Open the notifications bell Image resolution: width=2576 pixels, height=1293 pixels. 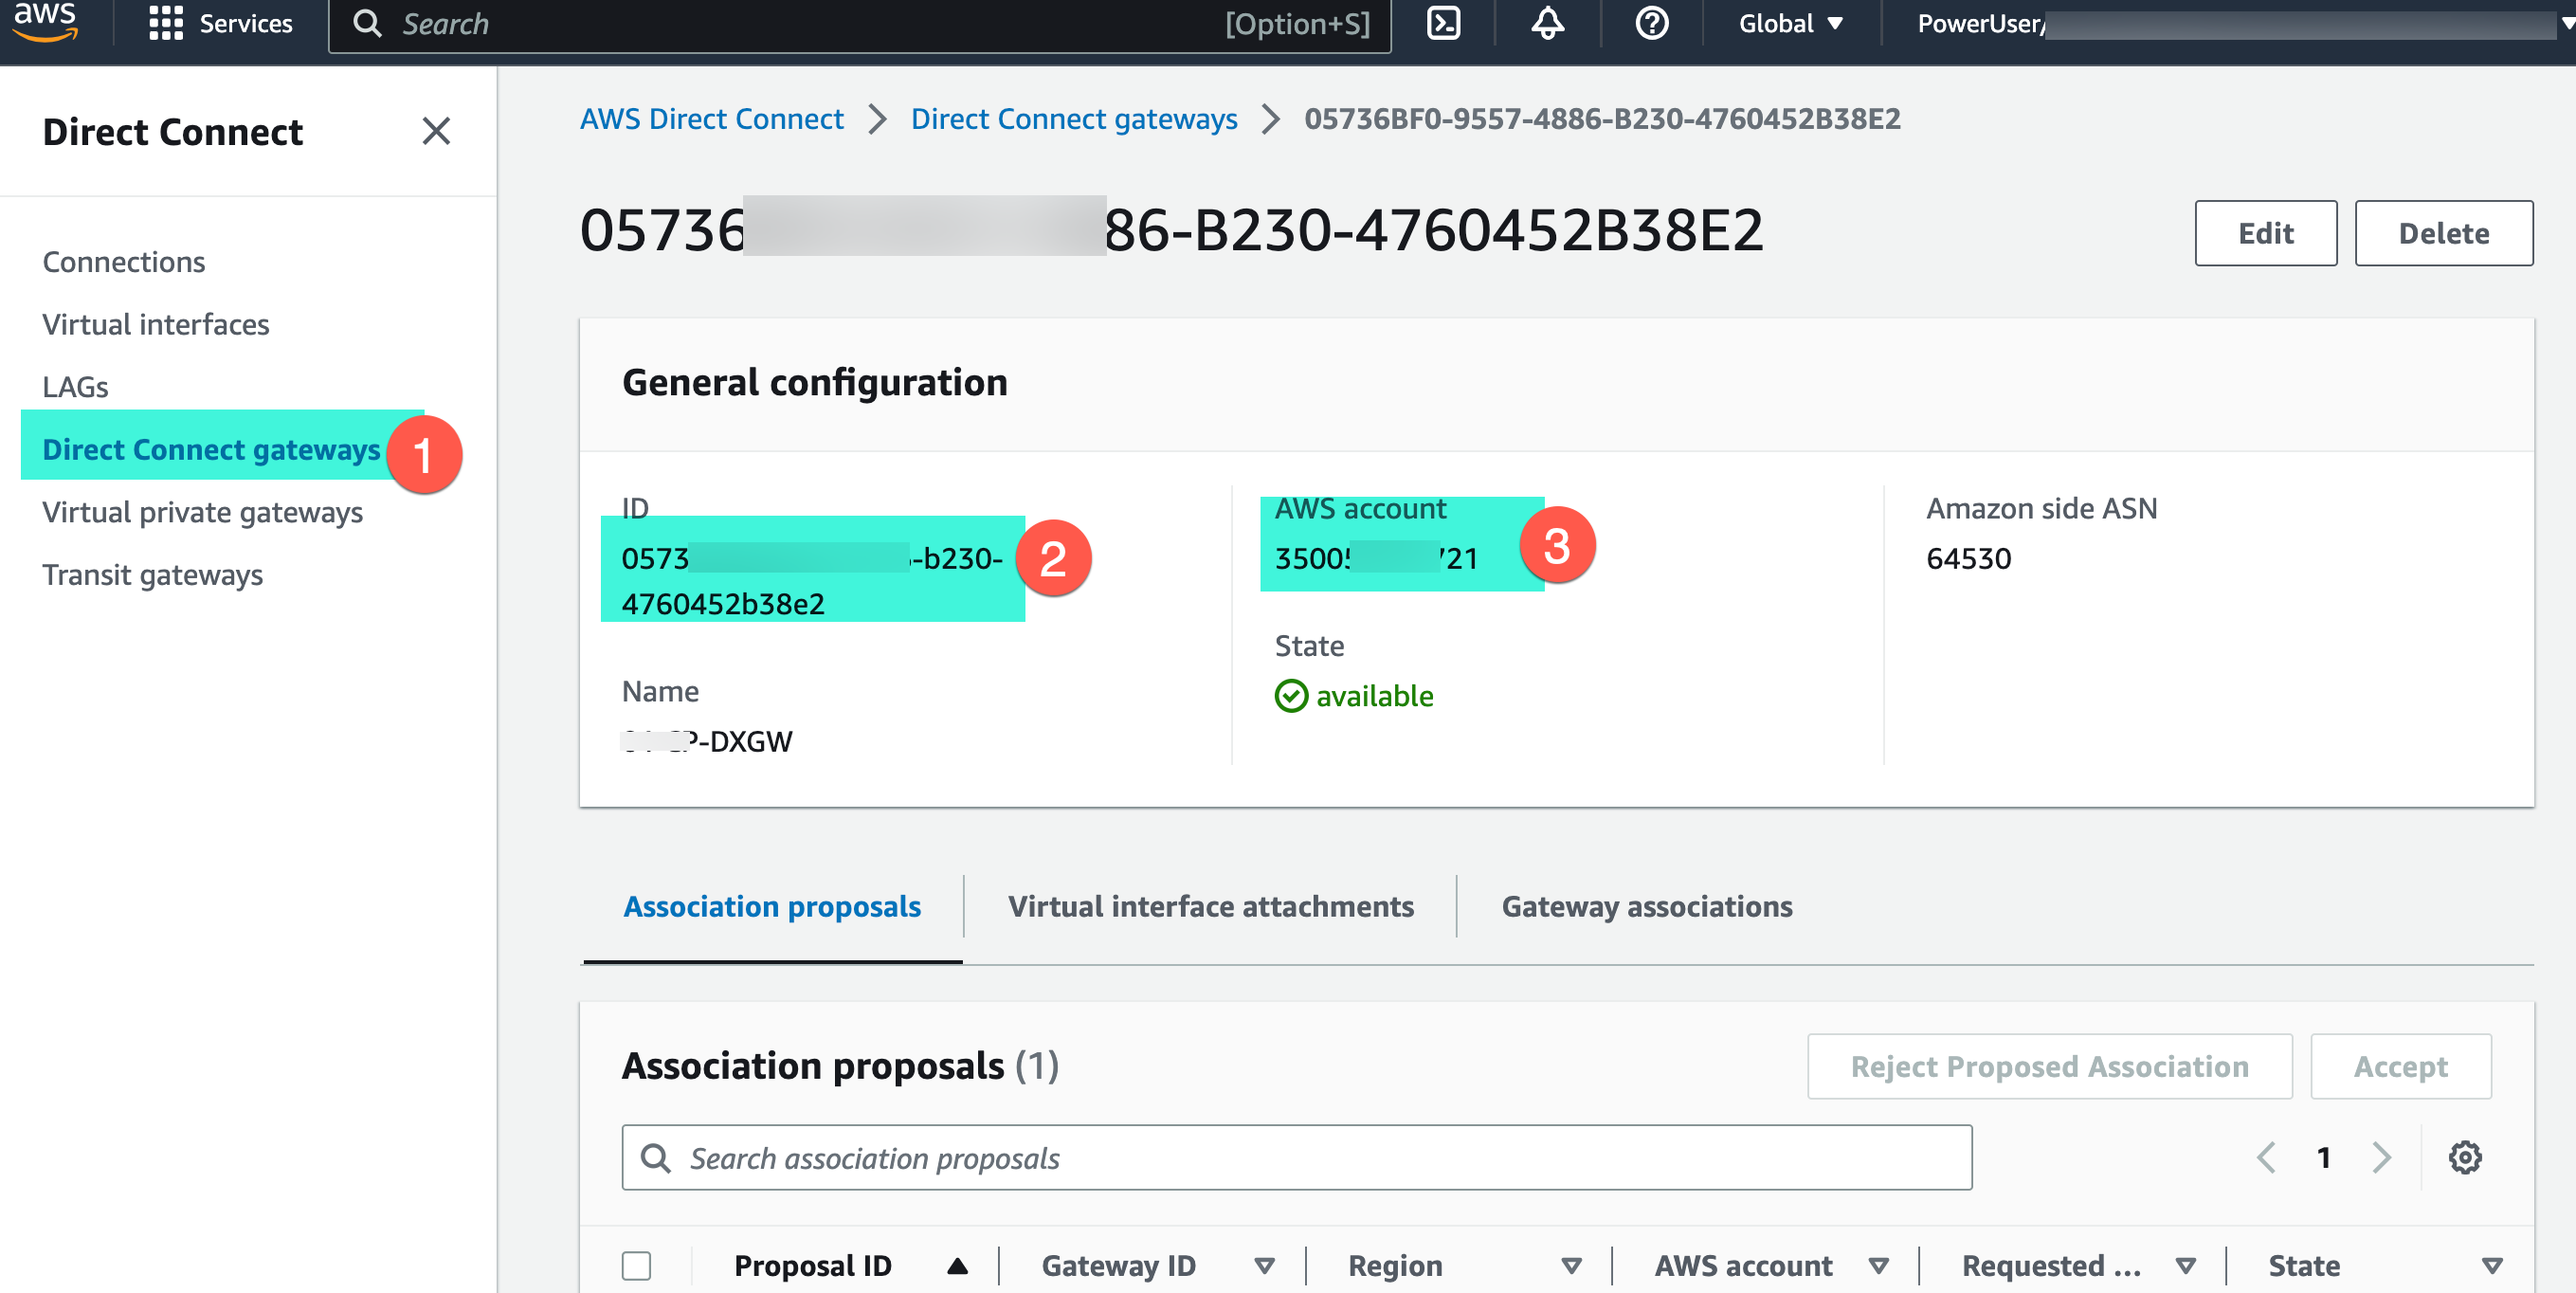point(1547,23)
